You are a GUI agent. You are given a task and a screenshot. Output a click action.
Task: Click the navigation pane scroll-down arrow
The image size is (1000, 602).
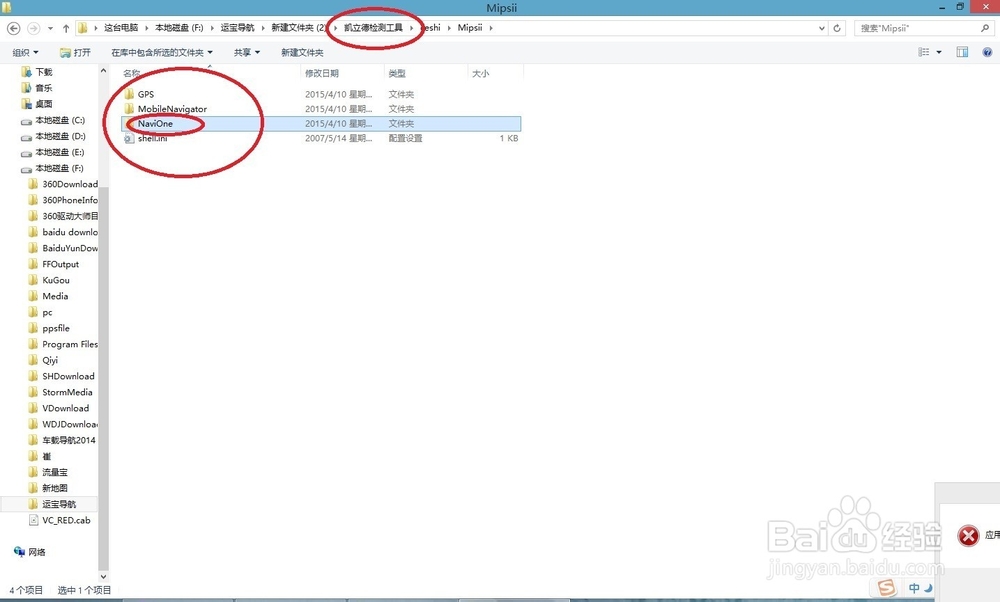coord(103,576)
